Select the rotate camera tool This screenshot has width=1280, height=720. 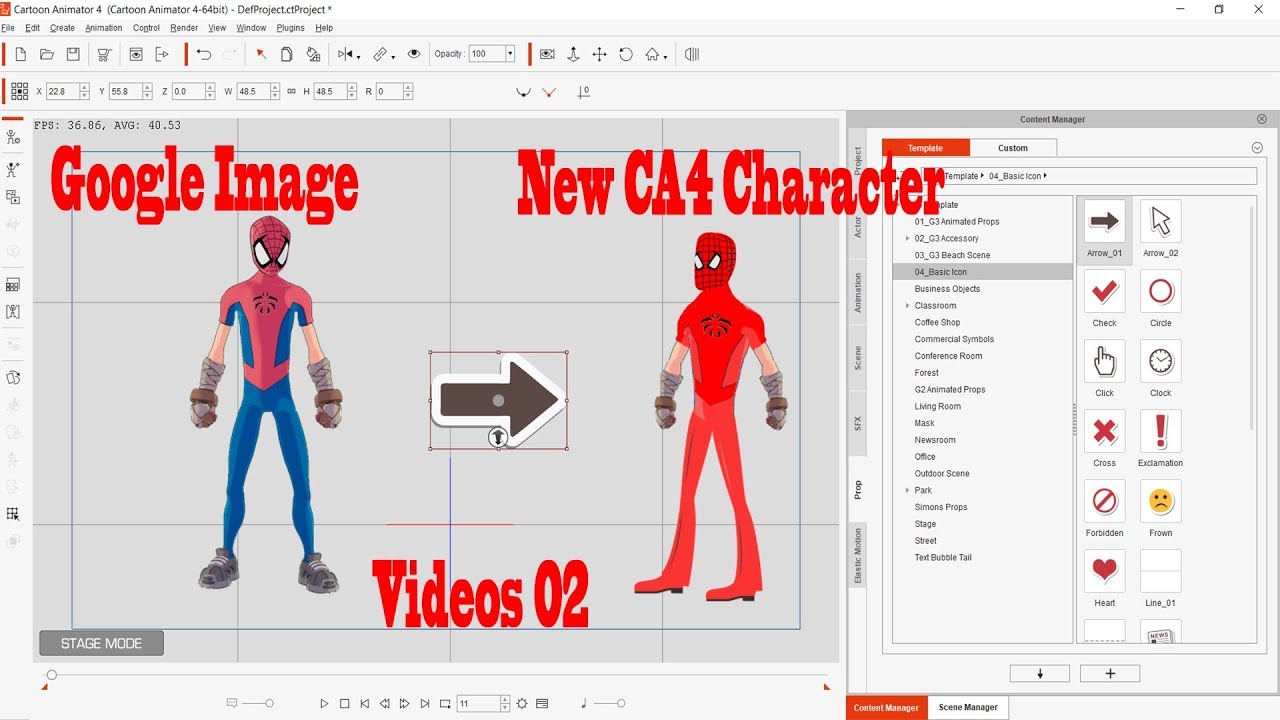626,54
